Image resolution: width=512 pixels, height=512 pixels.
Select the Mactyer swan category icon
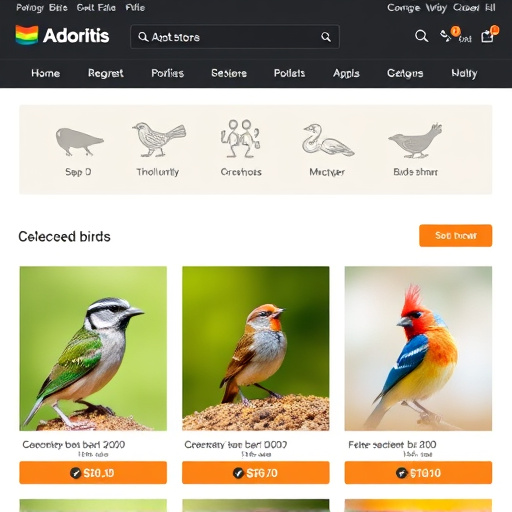tap(328, 140)
